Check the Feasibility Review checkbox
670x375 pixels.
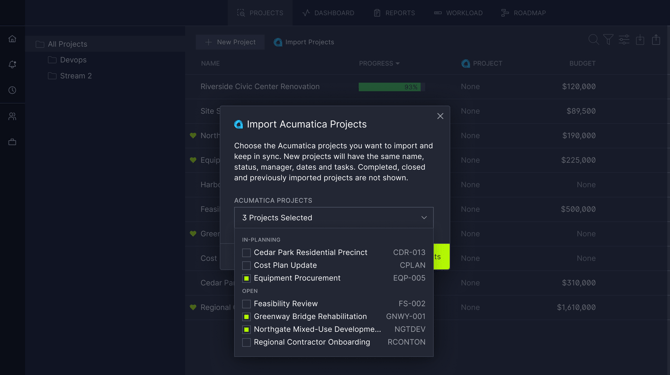click(246, 304)
